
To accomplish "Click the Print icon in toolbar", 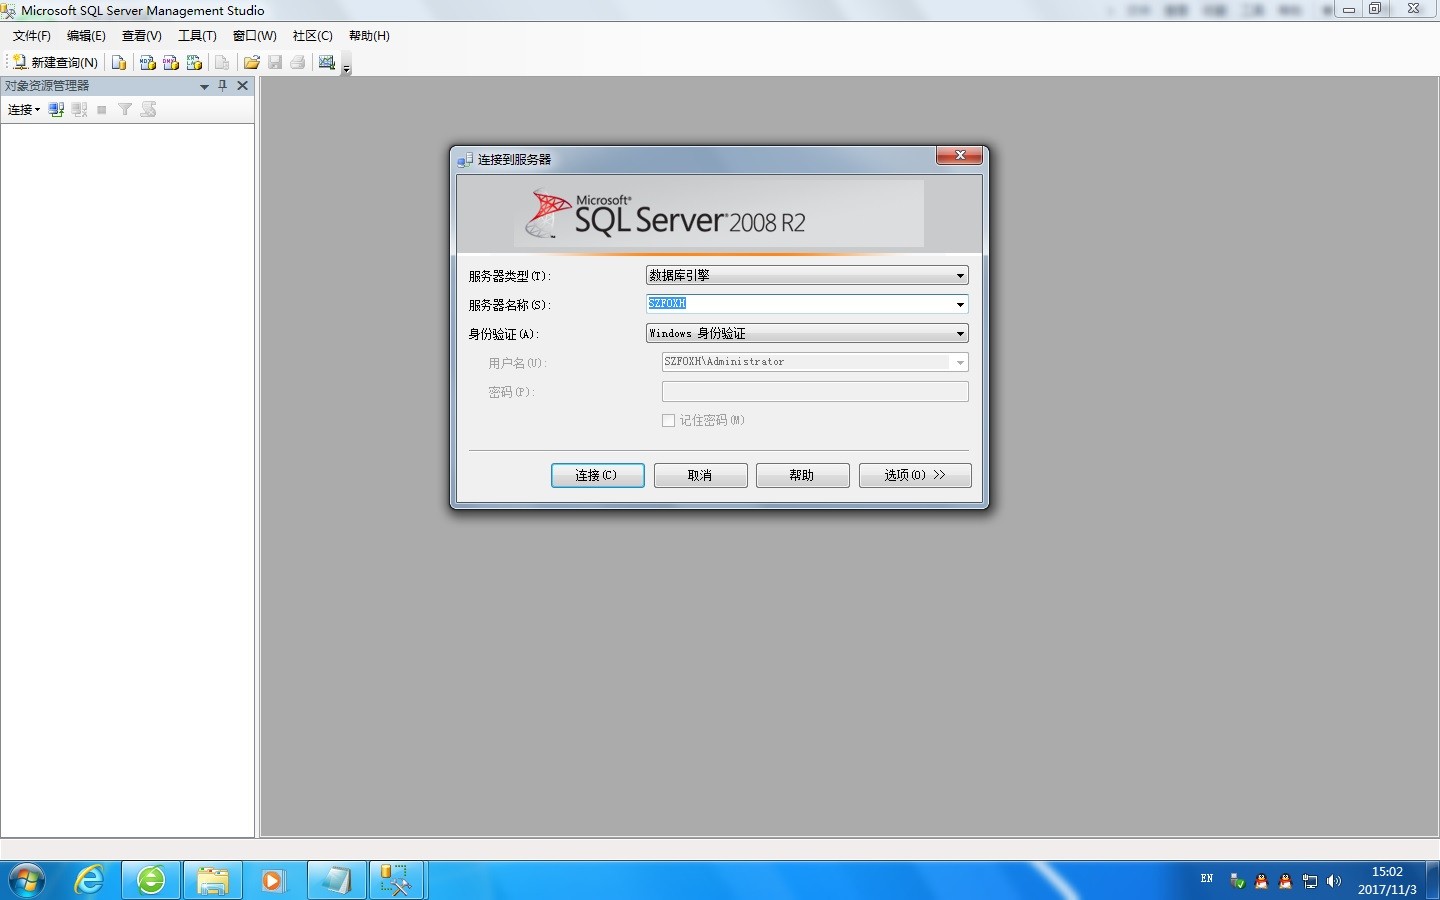I will [298, 62].
